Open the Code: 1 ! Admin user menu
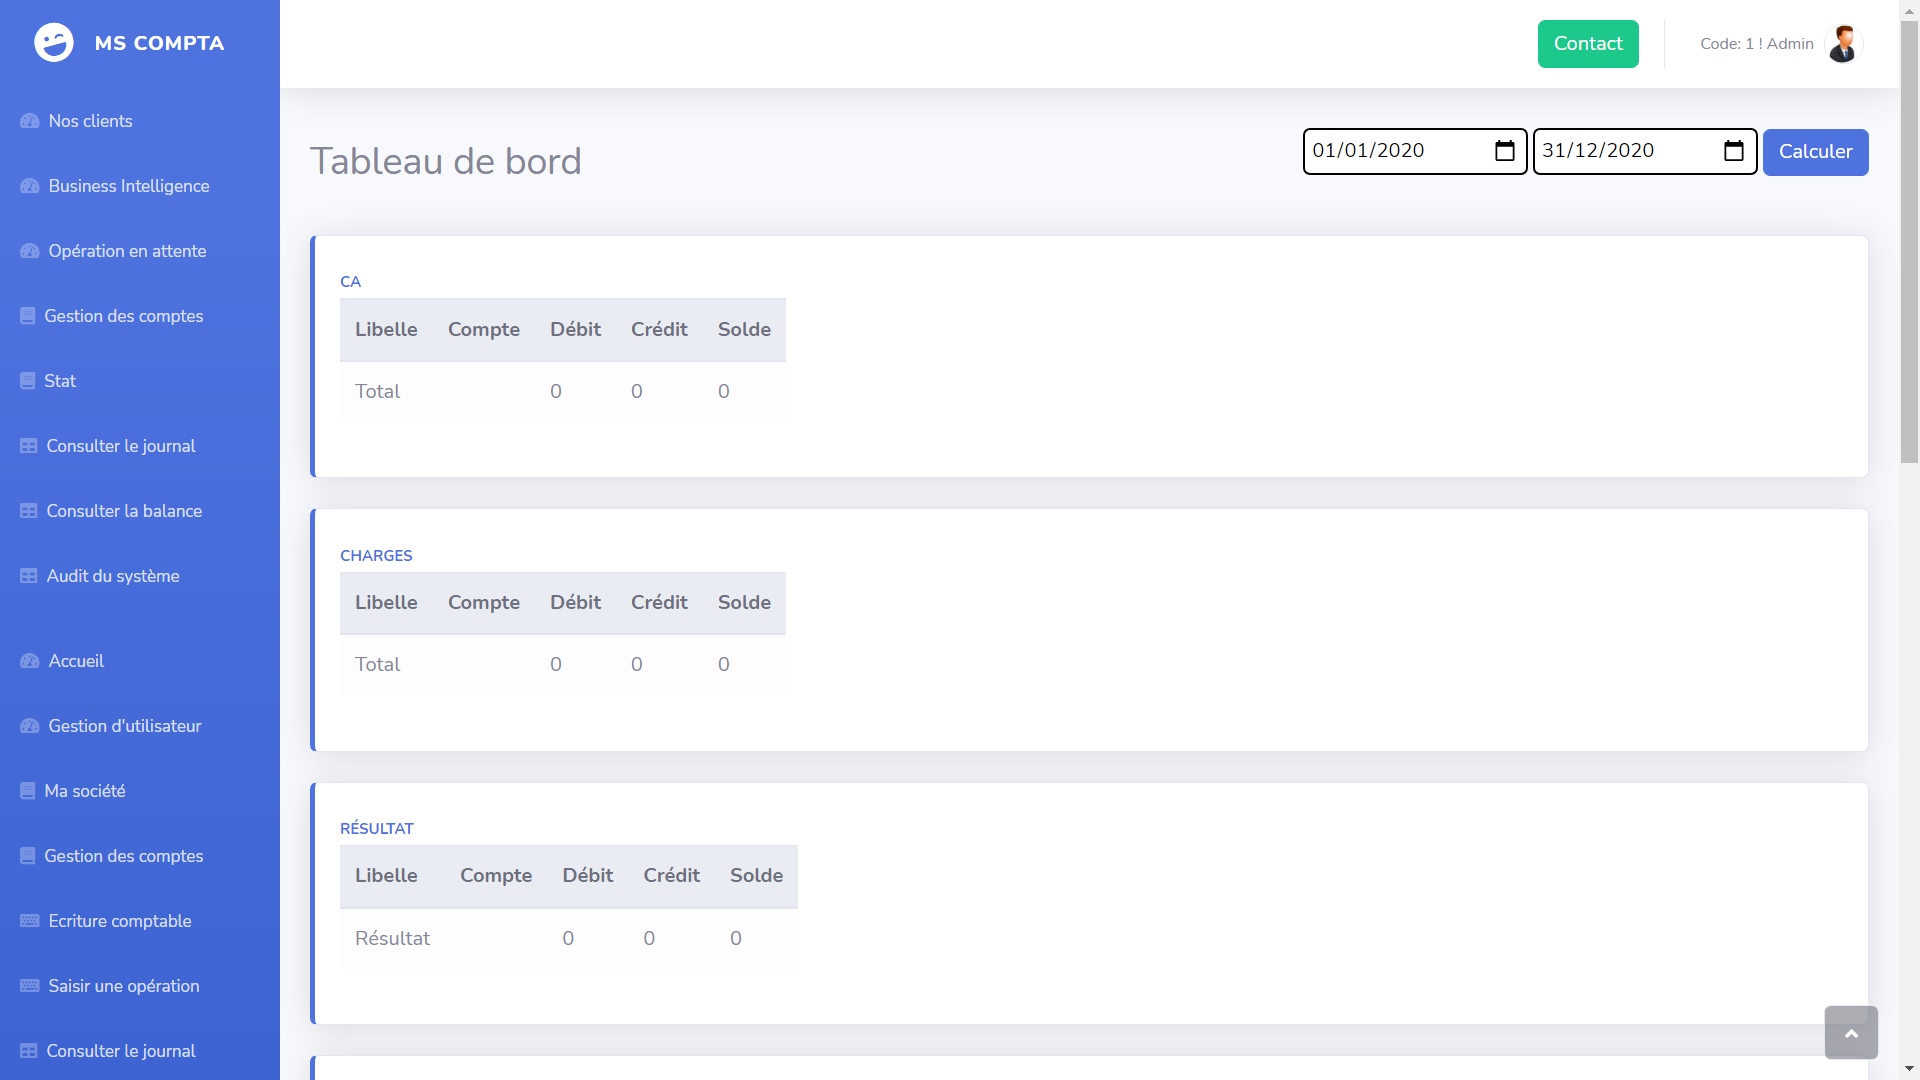The image size is (1920, 1080). [1756, 44]
